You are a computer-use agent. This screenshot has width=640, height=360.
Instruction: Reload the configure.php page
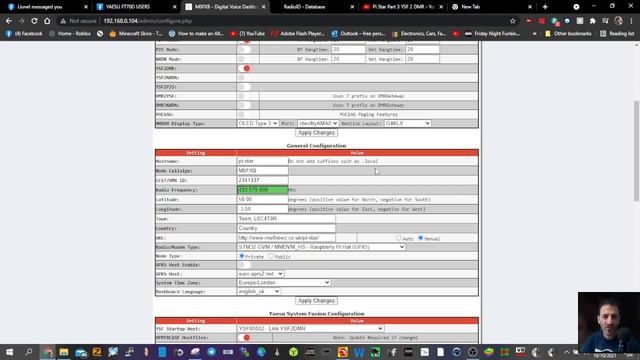pyautogui.click(x=34, y=21)
